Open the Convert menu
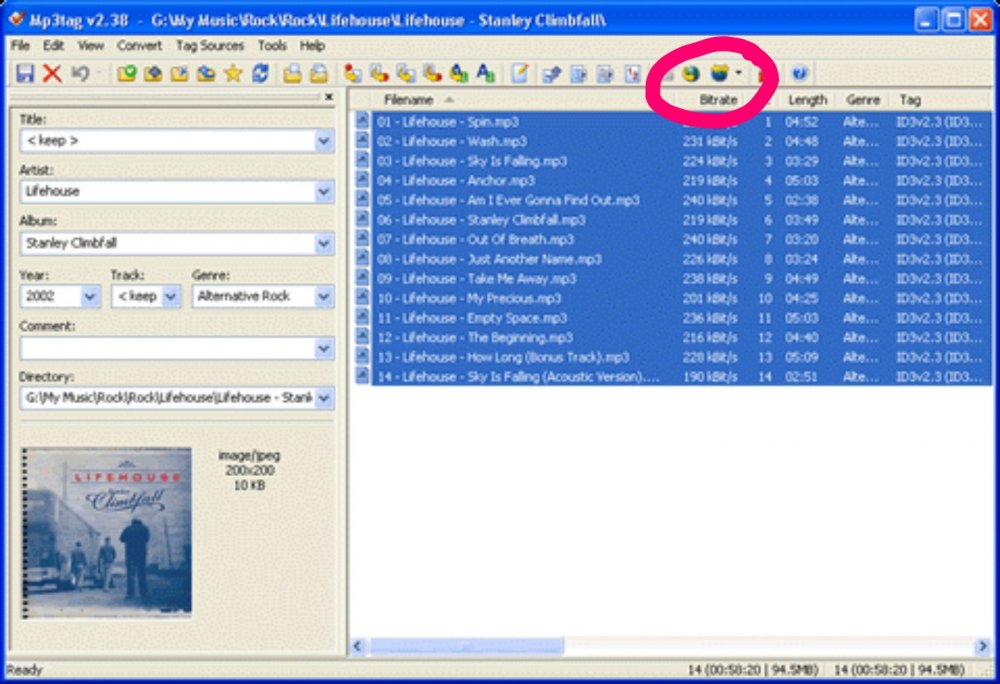The width and height of the screenshot is (1000, 684). click(139, 45)
